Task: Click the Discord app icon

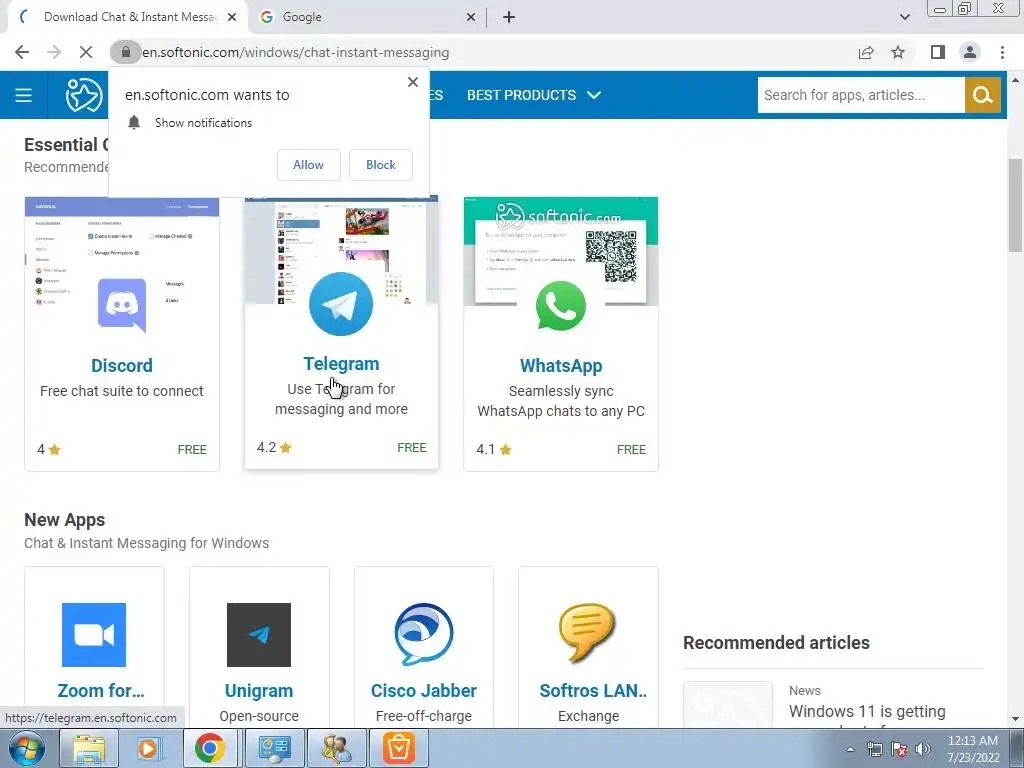Action: click(122, 304)
